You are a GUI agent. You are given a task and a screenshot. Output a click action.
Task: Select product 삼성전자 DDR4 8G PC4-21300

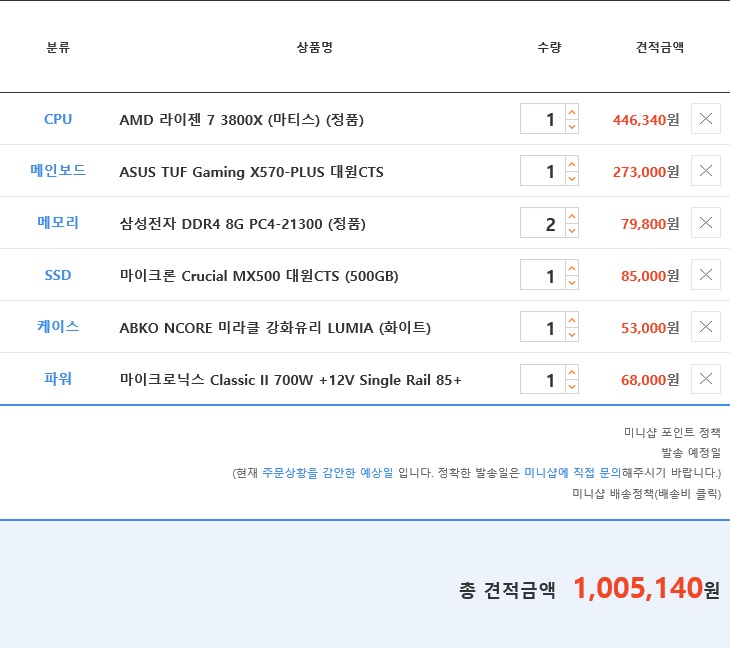[242, 224]
